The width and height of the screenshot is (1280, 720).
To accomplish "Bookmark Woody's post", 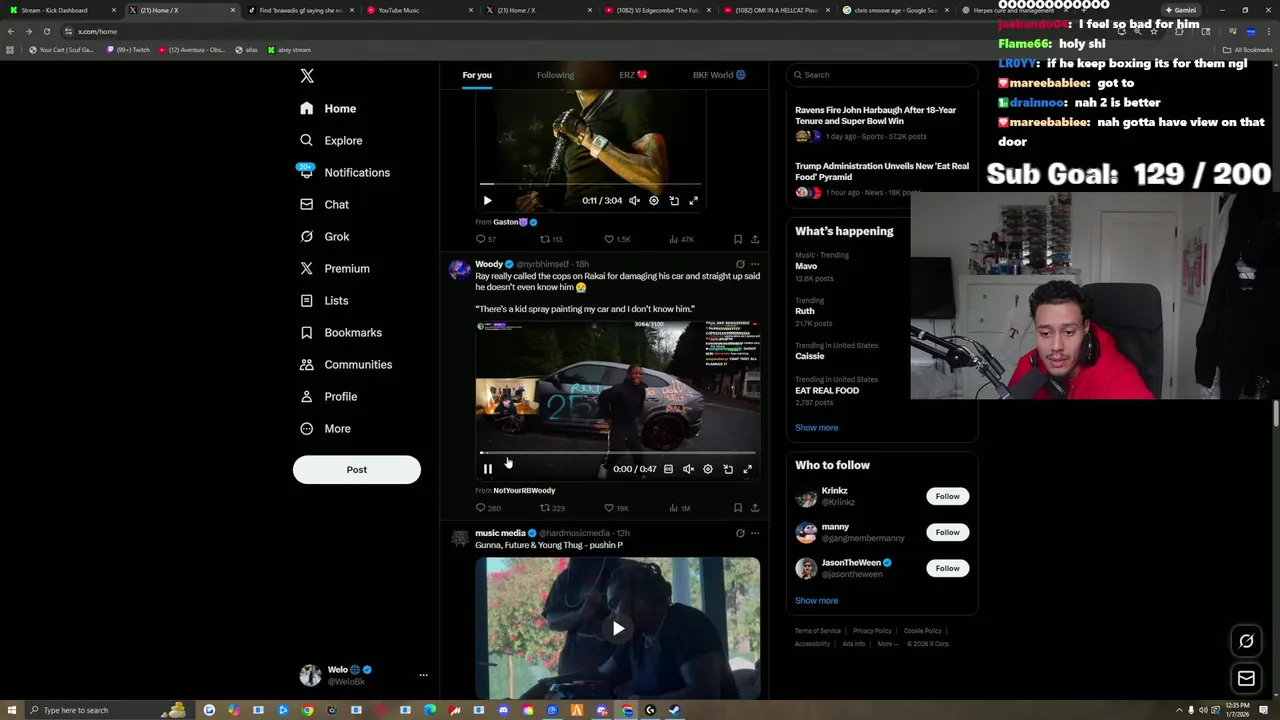I will (x=738, y=508).
